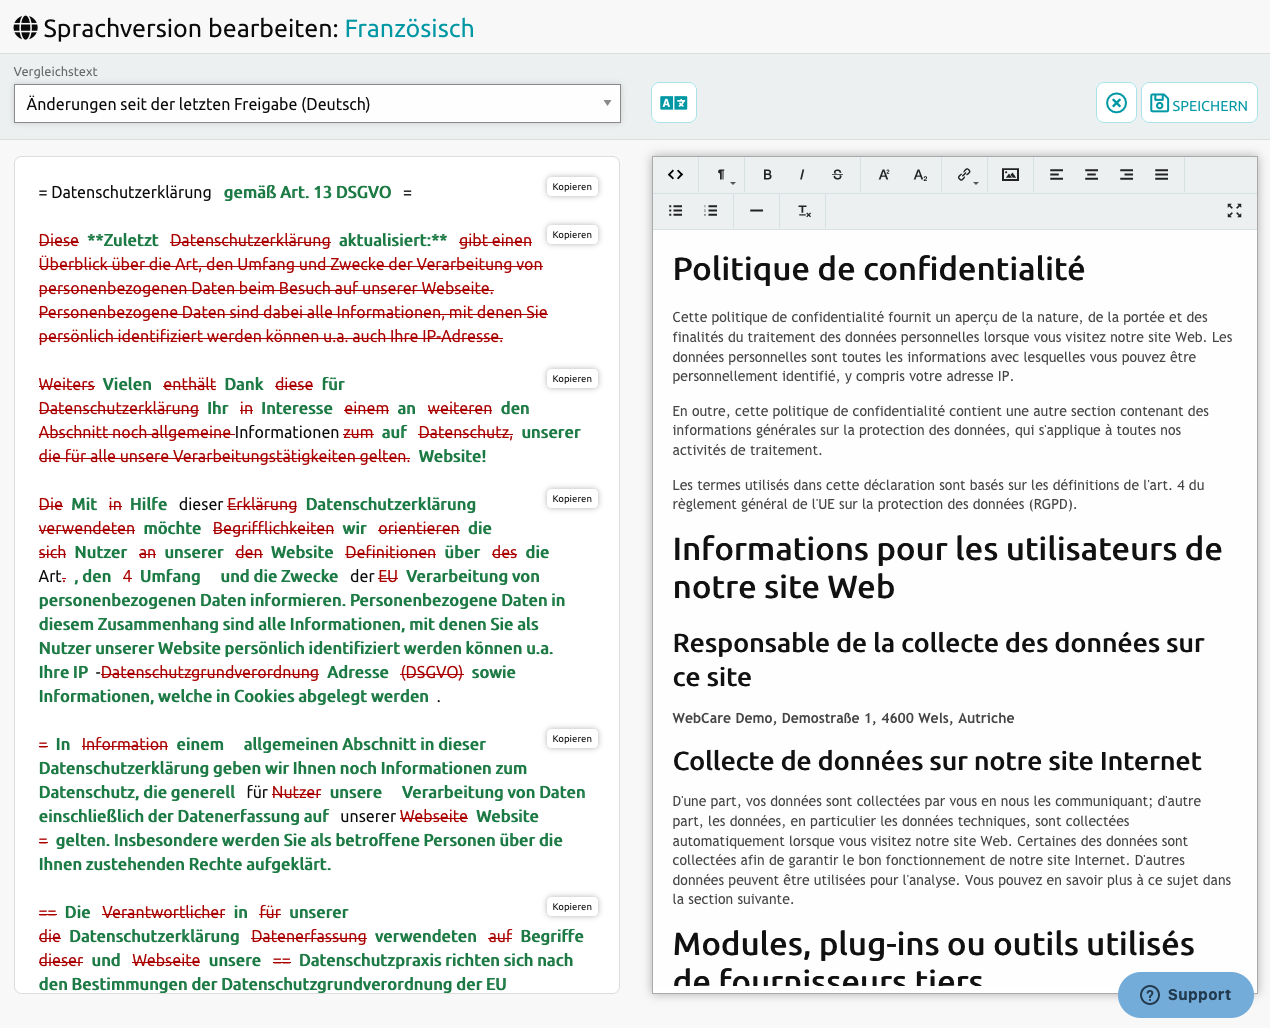Copy the 'Die in unserer Datenschutzerklärung' paragraph
This screenshot has width=1270, height=1028.
coord(572,907)
